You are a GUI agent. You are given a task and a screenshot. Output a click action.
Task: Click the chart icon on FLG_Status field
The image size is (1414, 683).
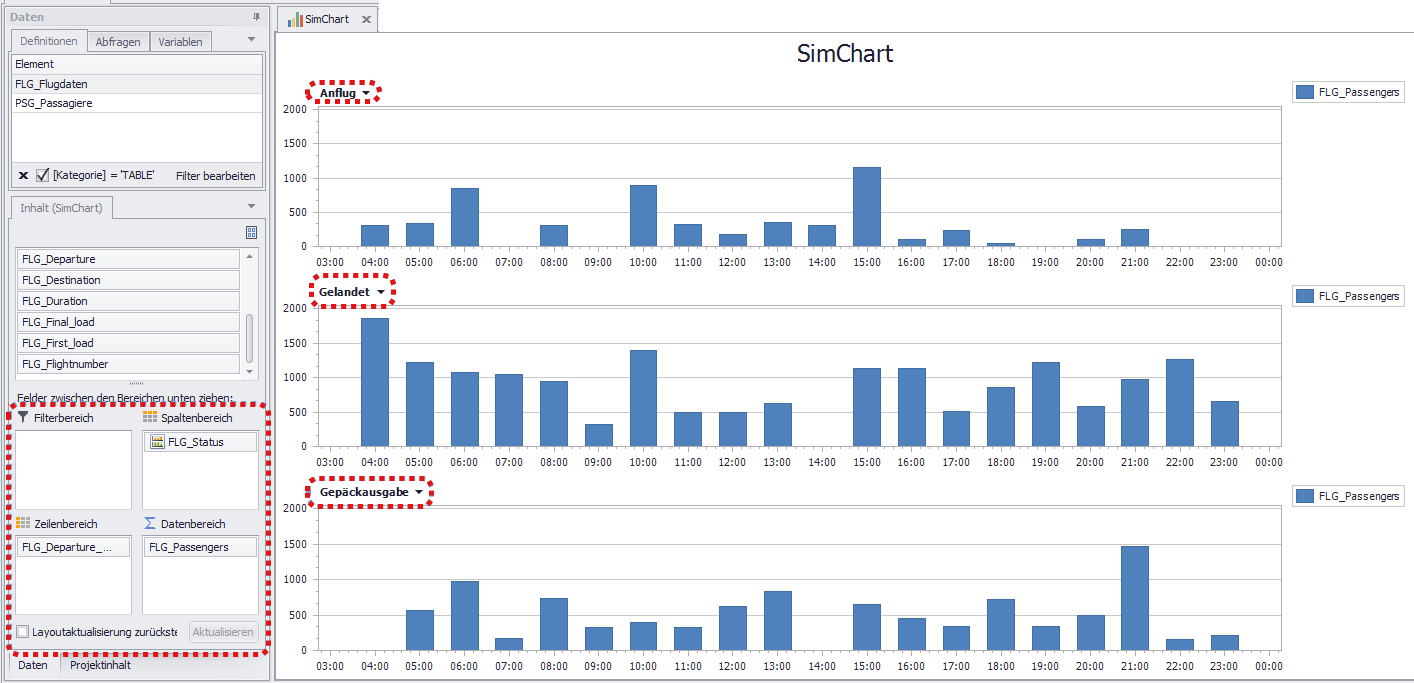coord(157,441)
